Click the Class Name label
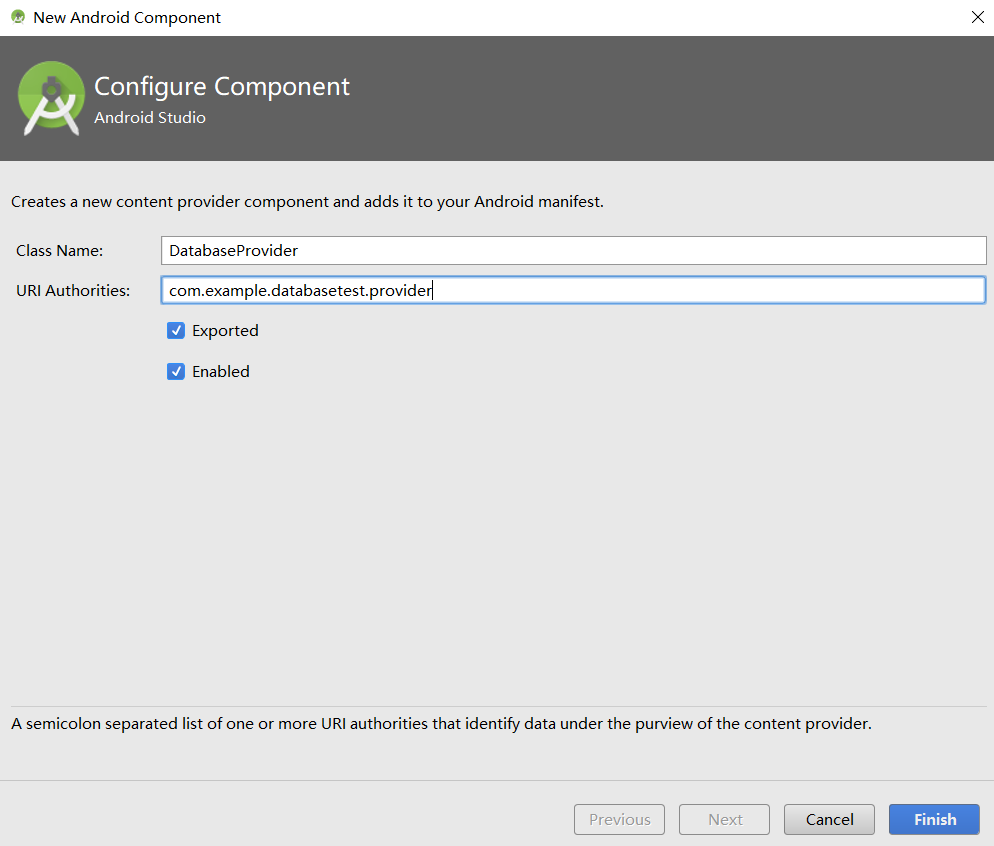 click(59, 250)
